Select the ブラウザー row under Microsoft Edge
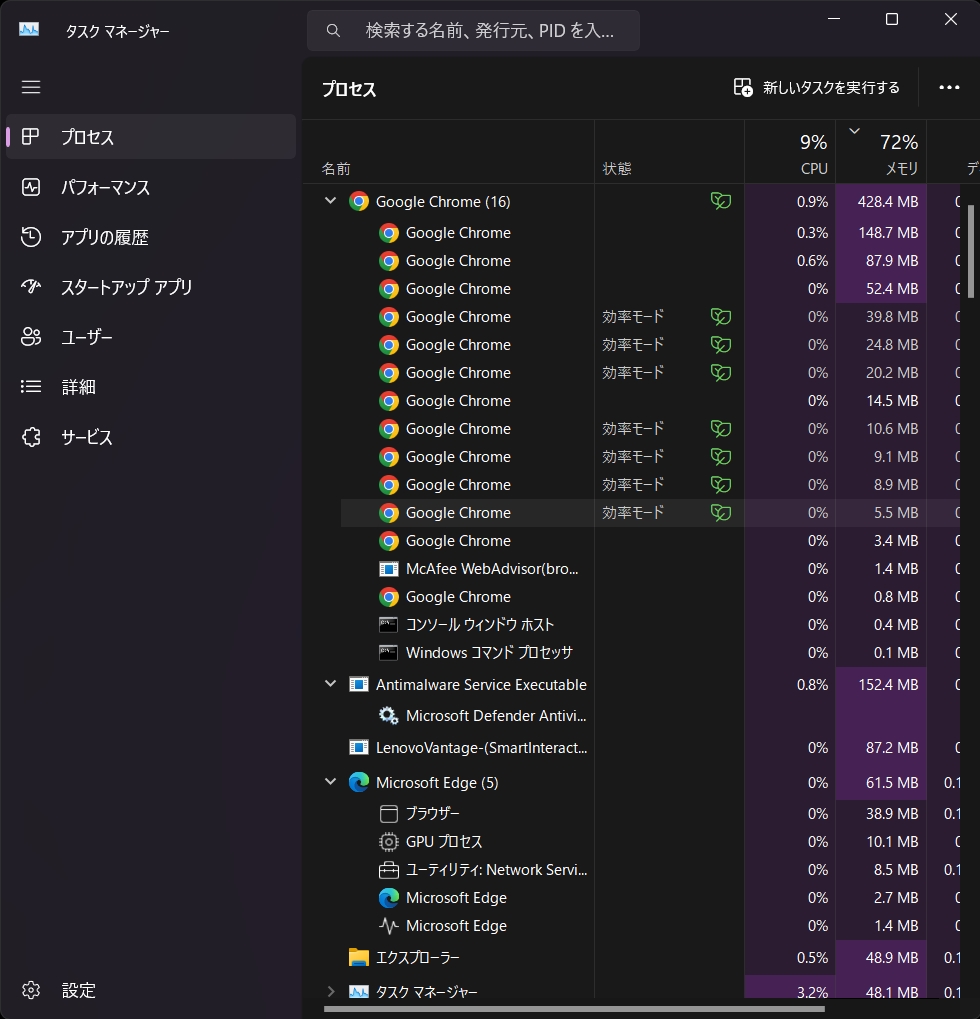This screenshot has width=980, height=1019. [650, 814]
